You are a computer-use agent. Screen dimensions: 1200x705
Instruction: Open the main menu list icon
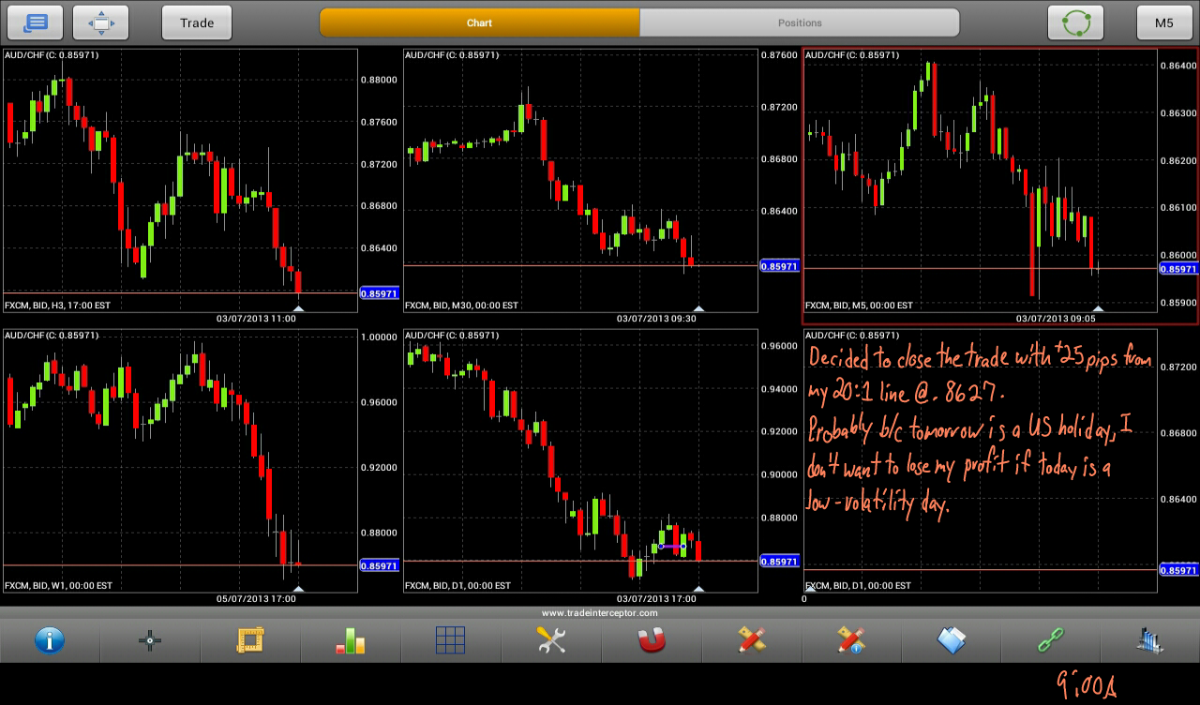(35, 22)
